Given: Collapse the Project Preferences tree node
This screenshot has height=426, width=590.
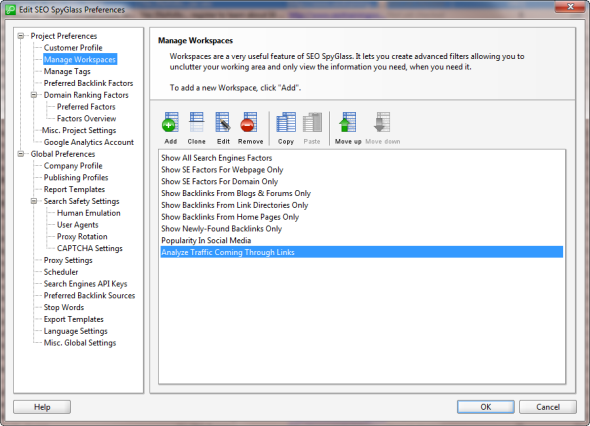Looking at the screenshot, I should 21,36.
